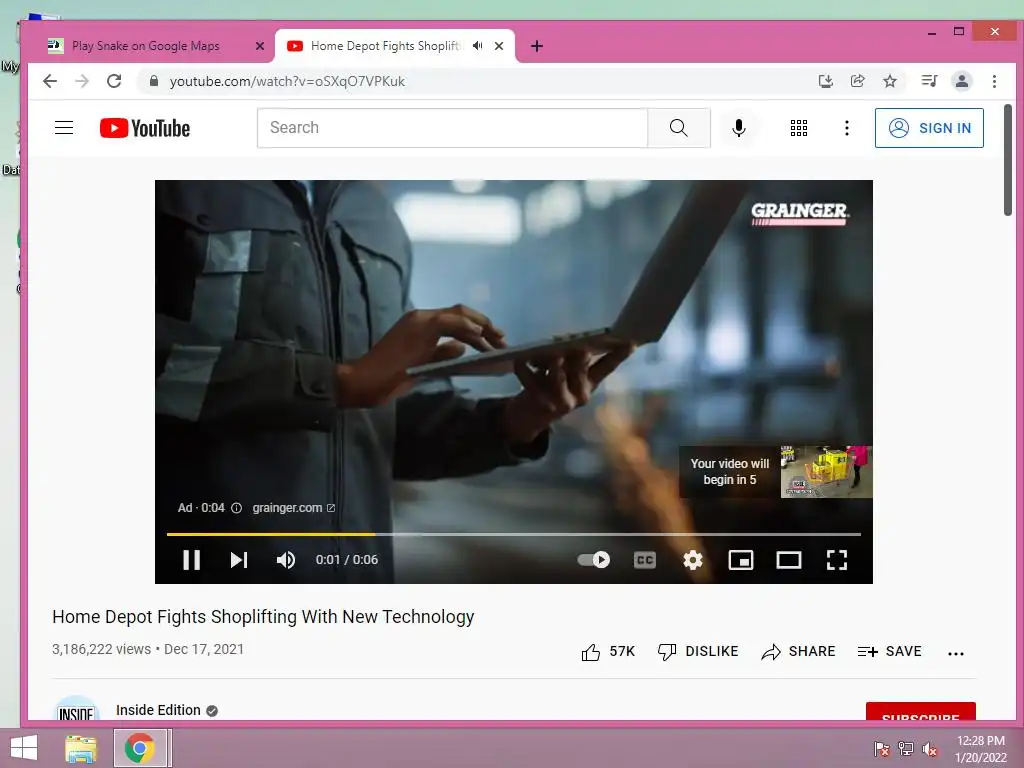Click the address bar URL

click(287, 81)
